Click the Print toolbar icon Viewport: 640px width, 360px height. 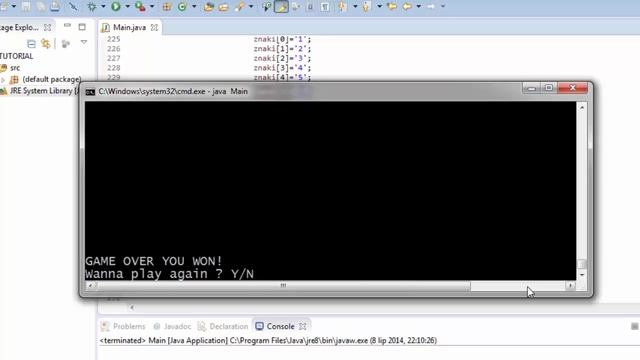tap(55, 6)
